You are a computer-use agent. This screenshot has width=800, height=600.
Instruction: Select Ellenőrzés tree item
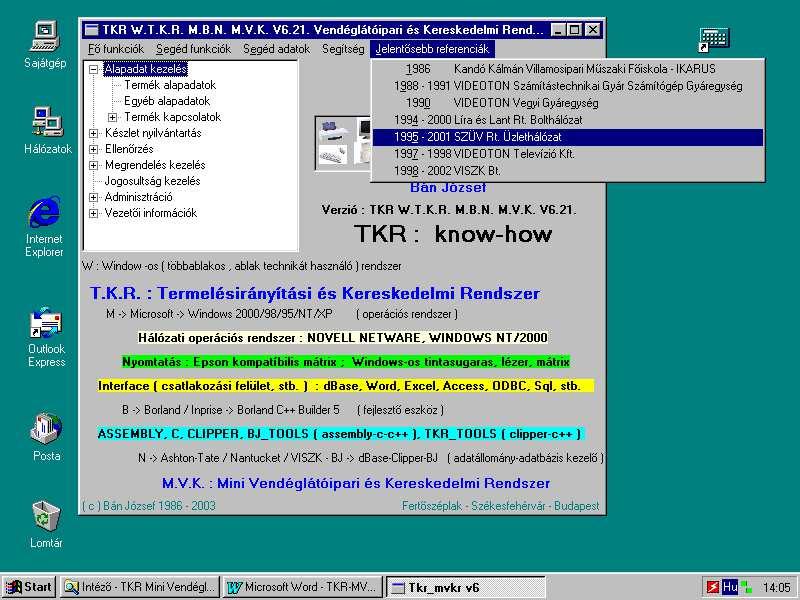coord(129,149)
